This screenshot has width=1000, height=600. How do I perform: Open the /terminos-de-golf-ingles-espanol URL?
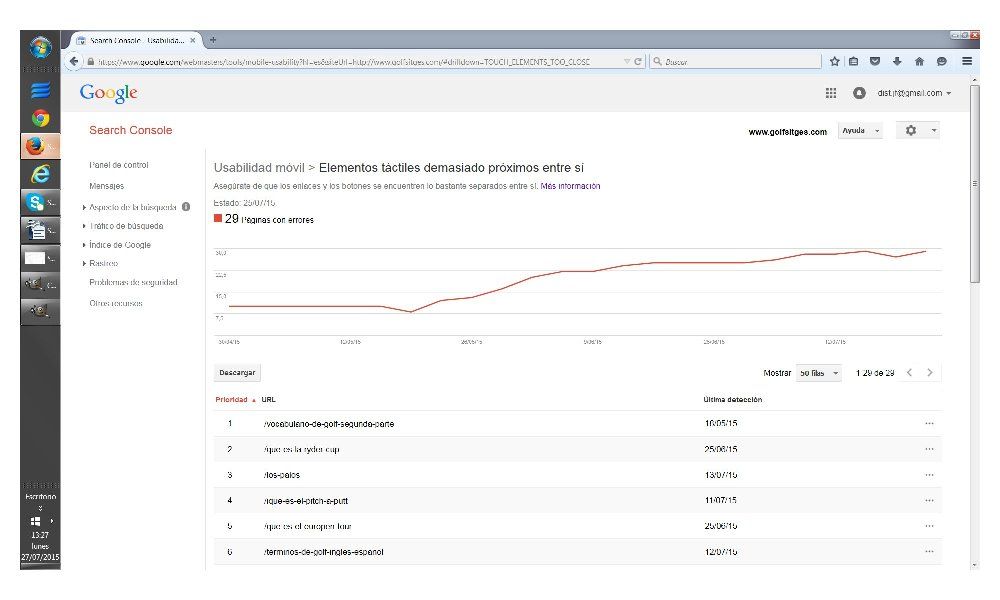(x=323, y=552)
